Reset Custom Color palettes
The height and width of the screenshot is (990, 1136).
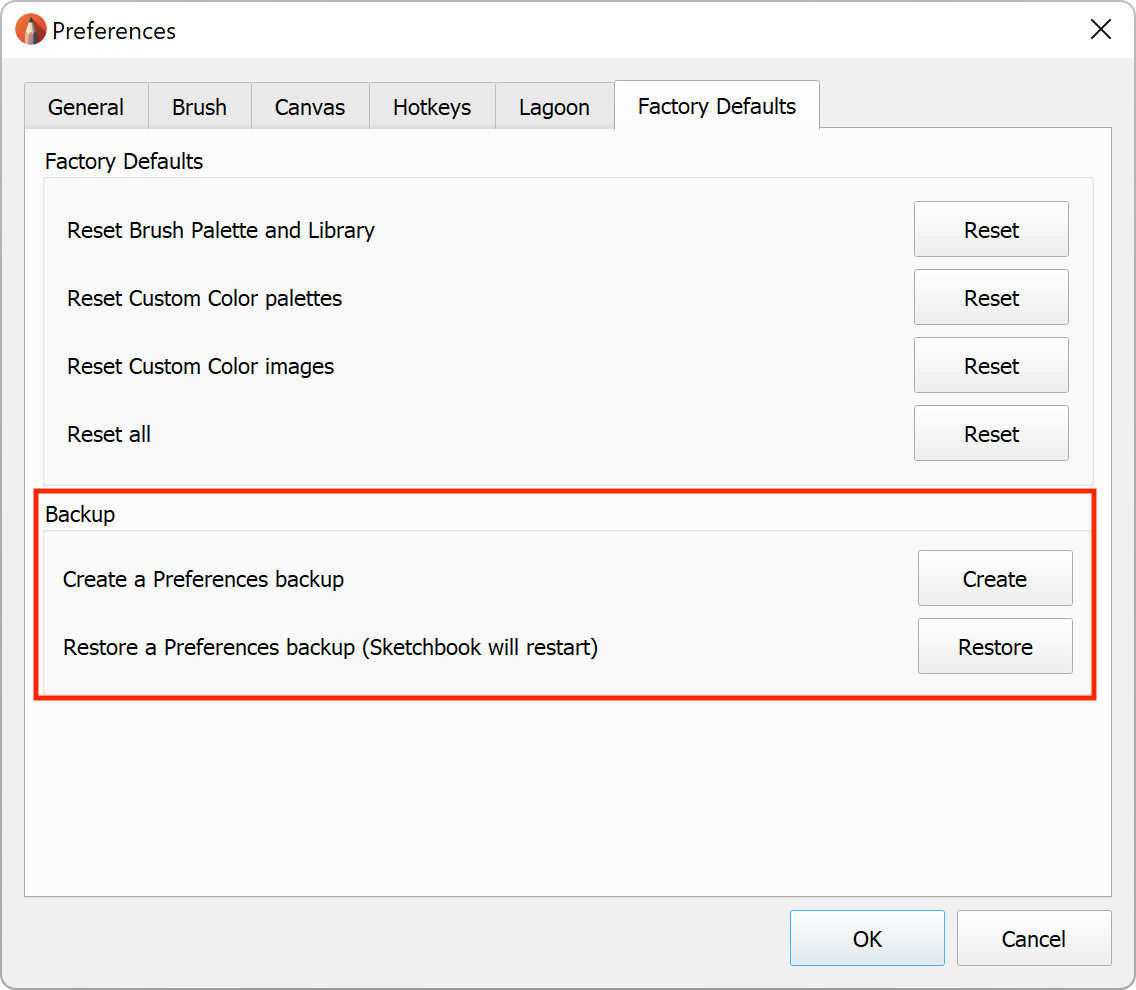point(991,298)
